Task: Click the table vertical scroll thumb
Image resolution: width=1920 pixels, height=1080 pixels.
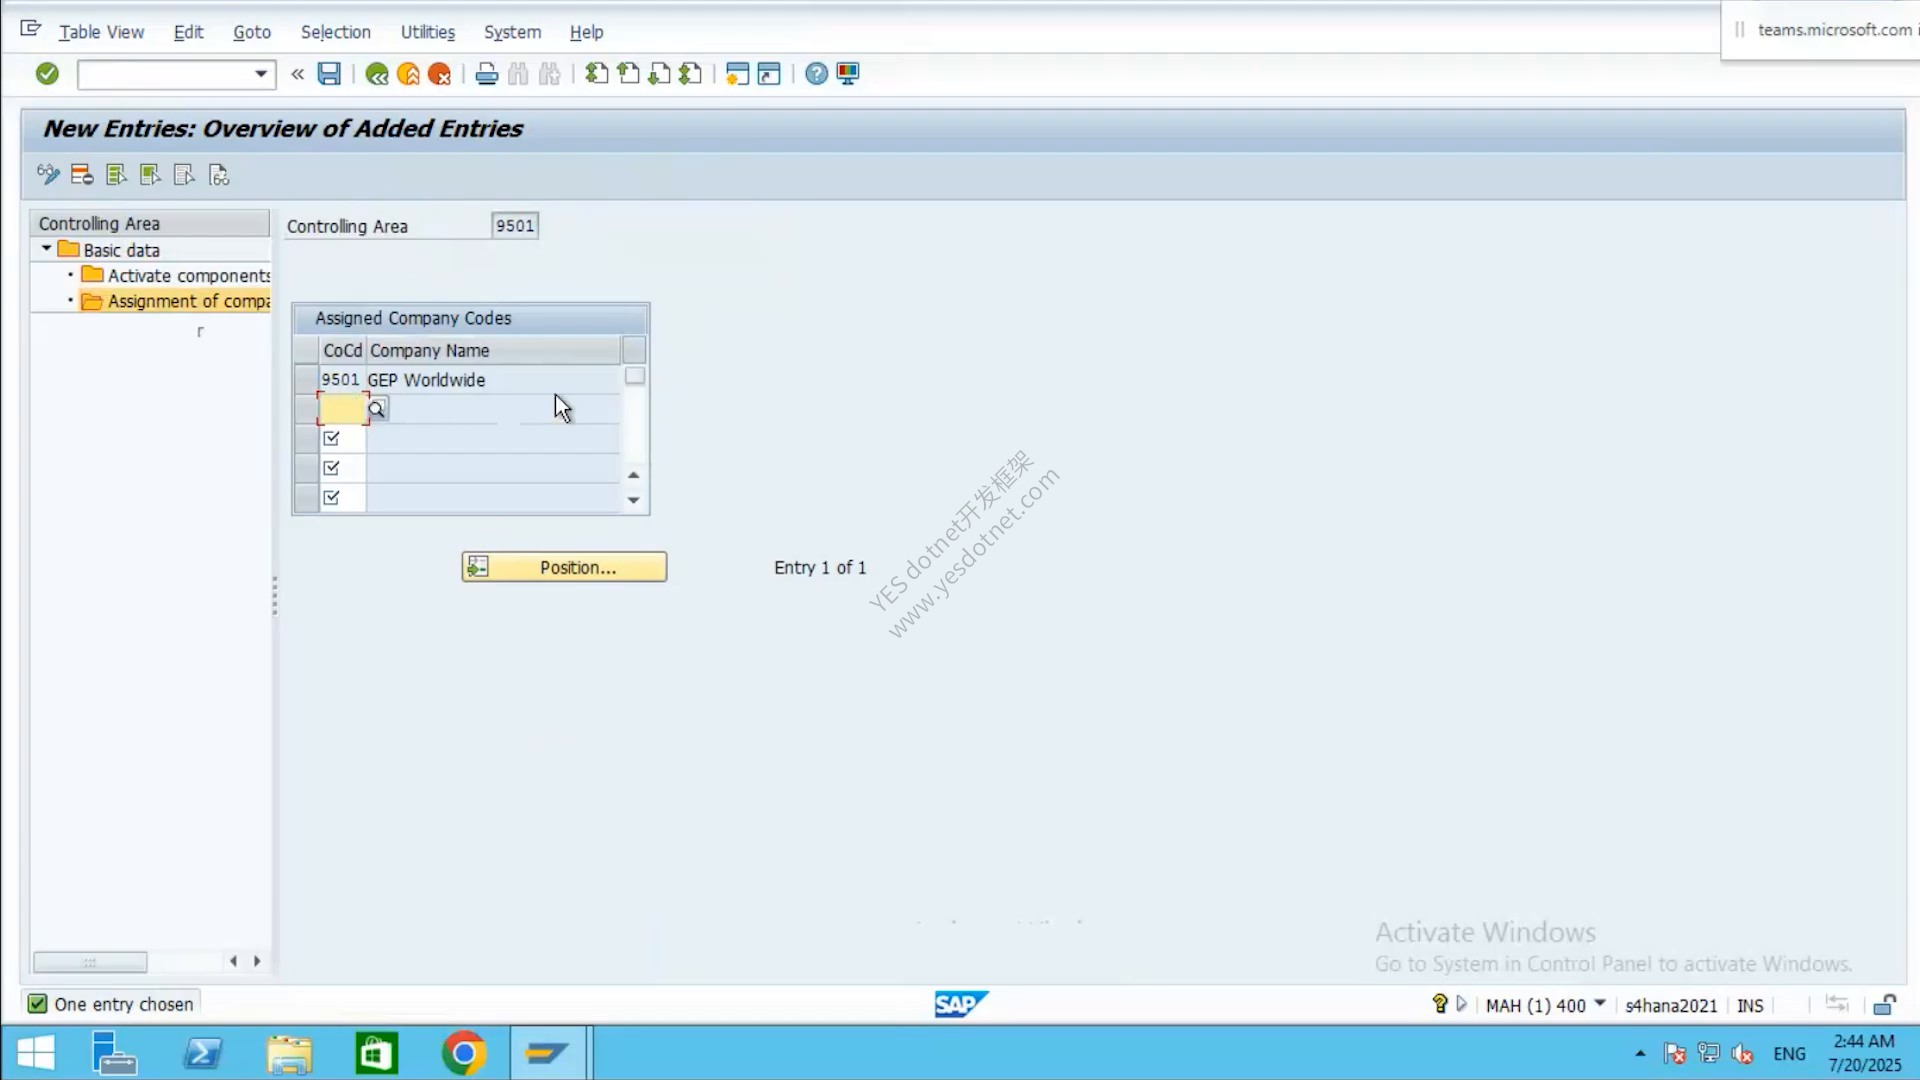Action: coord(634,376)
